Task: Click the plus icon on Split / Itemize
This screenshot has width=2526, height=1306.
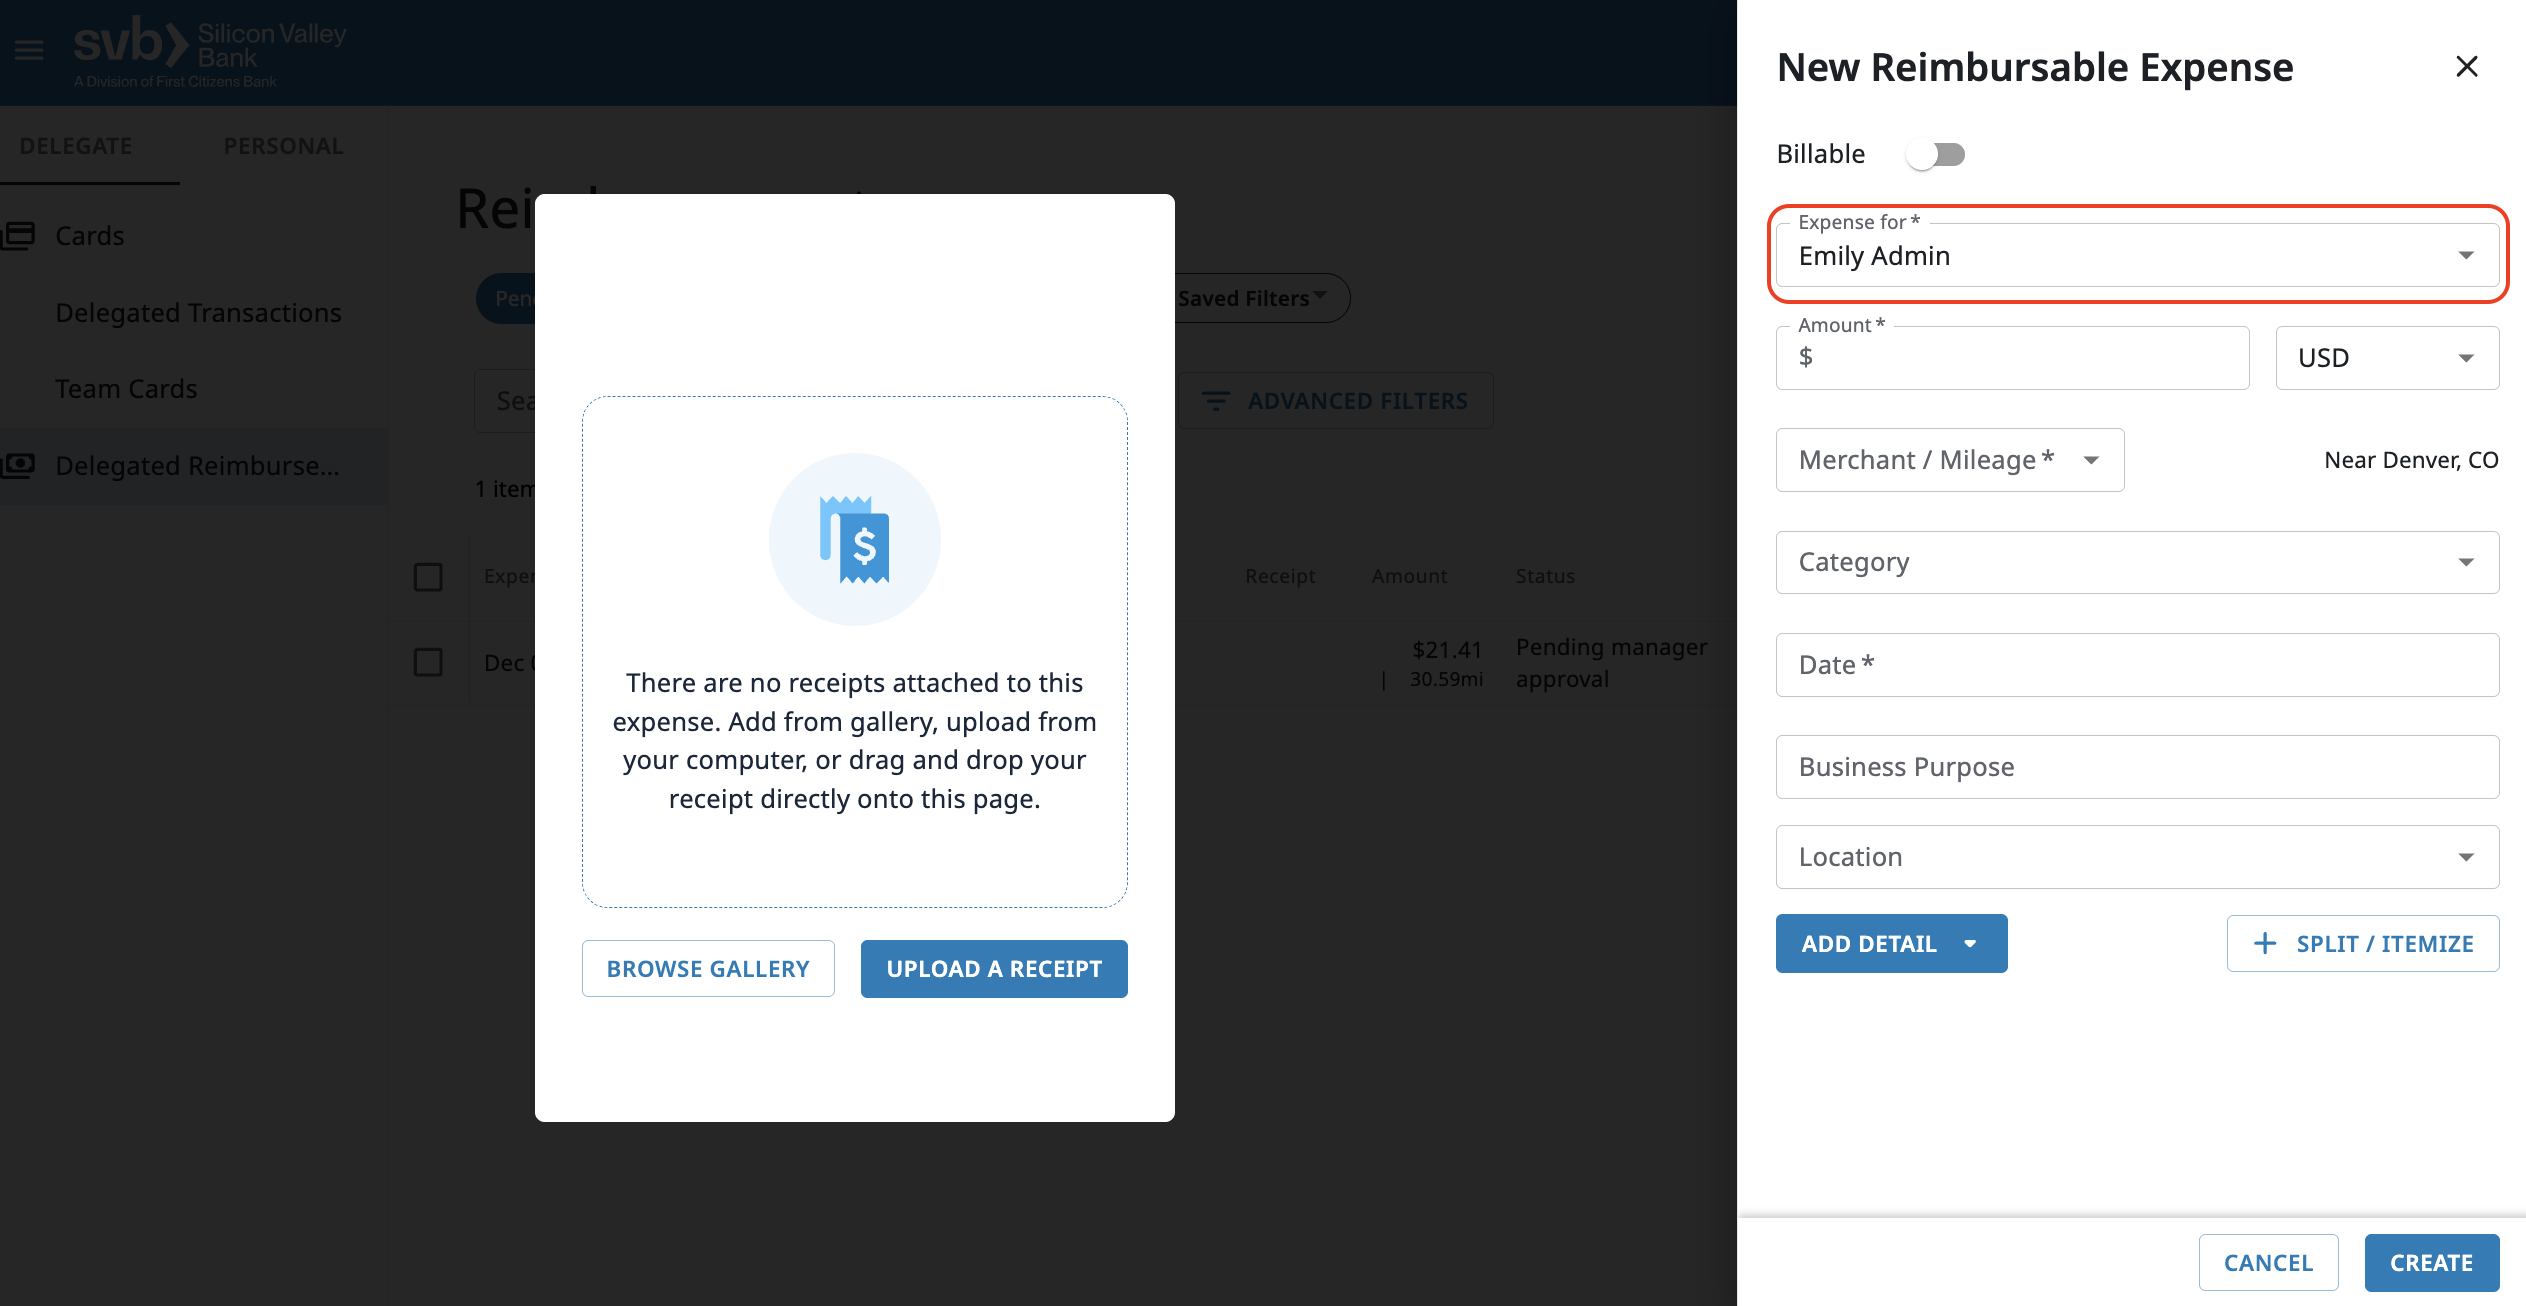Action: pyautogui.click(x=2265, y=943)
